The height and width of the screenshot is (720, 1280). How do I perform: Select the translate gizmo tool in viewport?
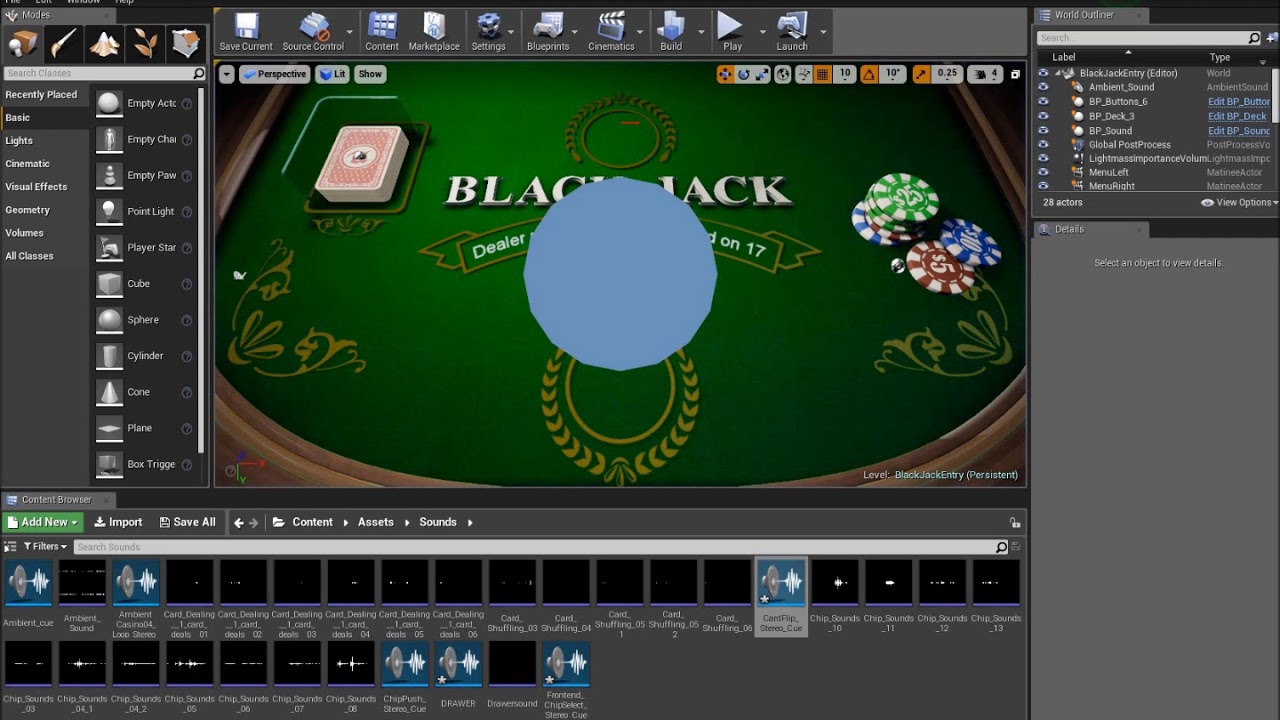pyautogui.click(x=725, y=74)
